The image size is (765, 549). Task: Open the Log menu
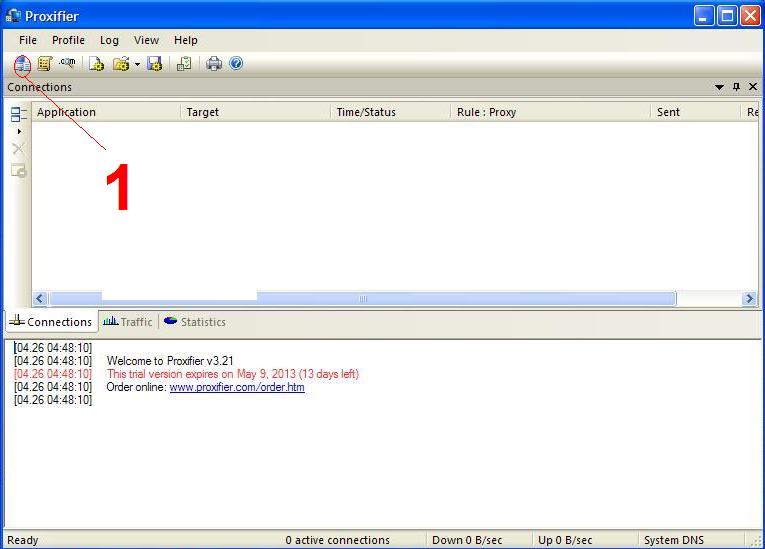pos(109,40)
